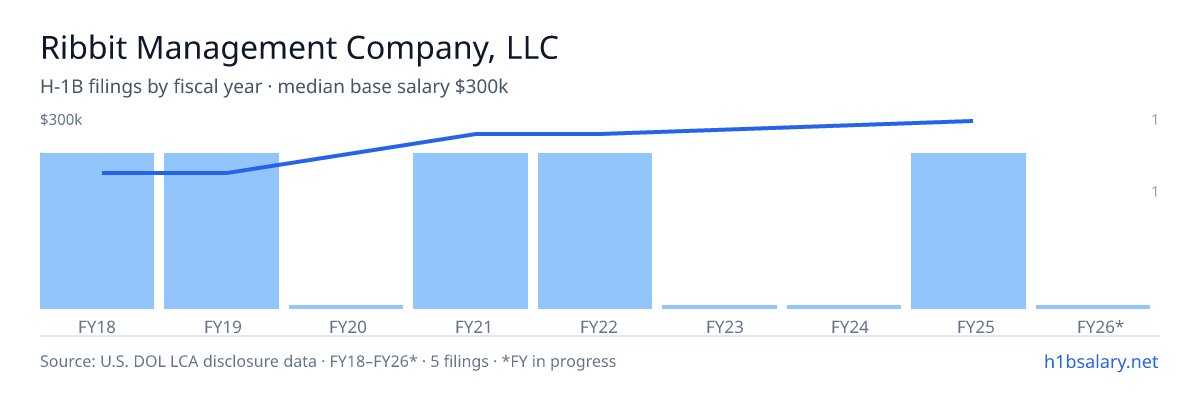Click the FY18 axis label
The width and height of the screenshot is (1200, 400).
pos(97,326)
